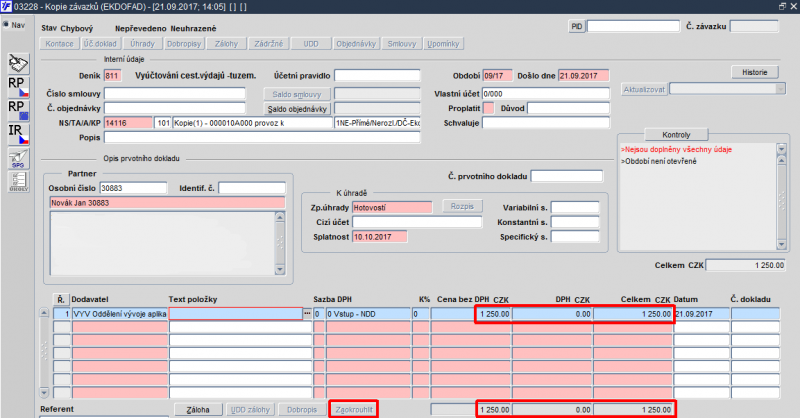Viewport: 800px width, 418px height.
Task: Open the Objednávky tab
Action: 356,44
